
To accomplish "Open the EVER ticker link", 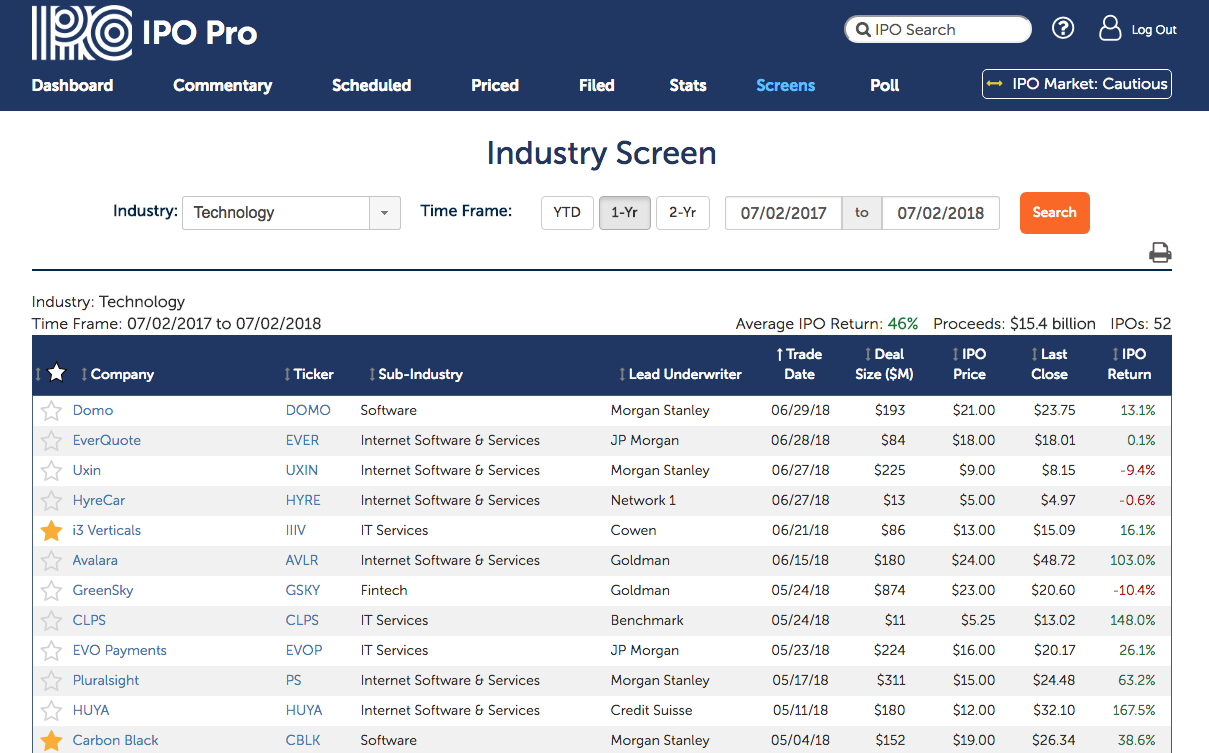I will pyautogui.click(x=303, y=440).
